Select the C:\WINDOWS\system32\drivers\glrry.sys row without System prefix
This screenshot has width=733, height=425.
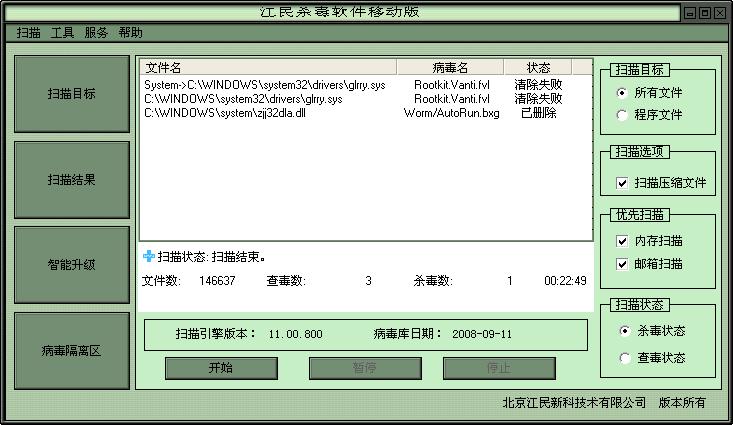366,99
